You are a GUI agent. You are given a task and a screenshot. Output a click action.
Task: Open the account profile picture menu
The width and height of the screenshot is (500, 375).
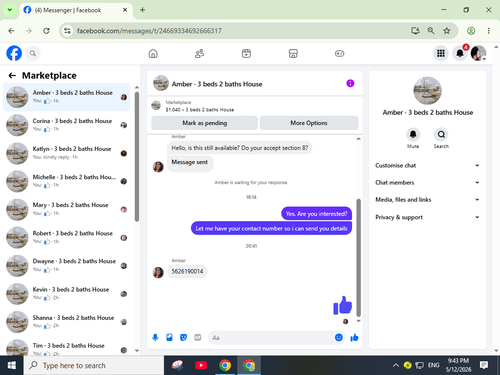[478, 53]
